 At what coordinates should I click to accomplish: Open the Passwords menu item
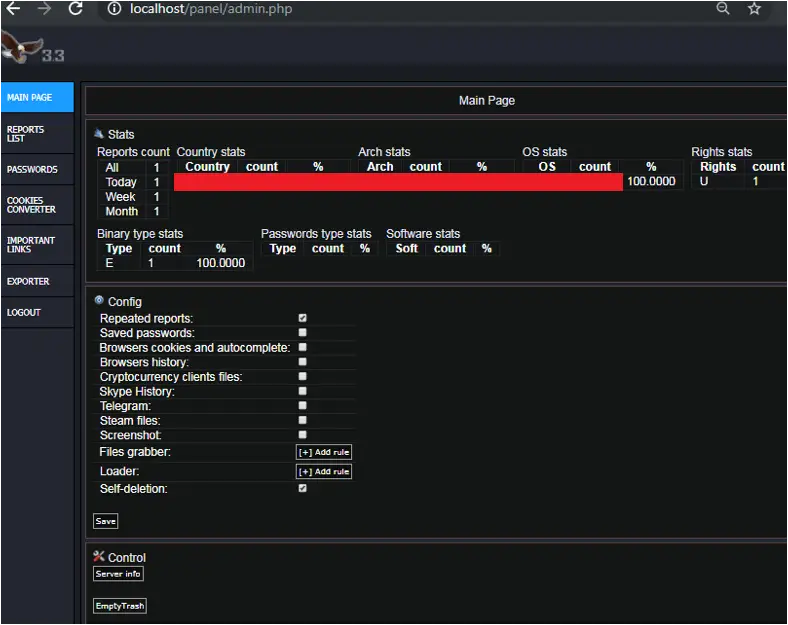pyautogui.click(x=37, y=169)
